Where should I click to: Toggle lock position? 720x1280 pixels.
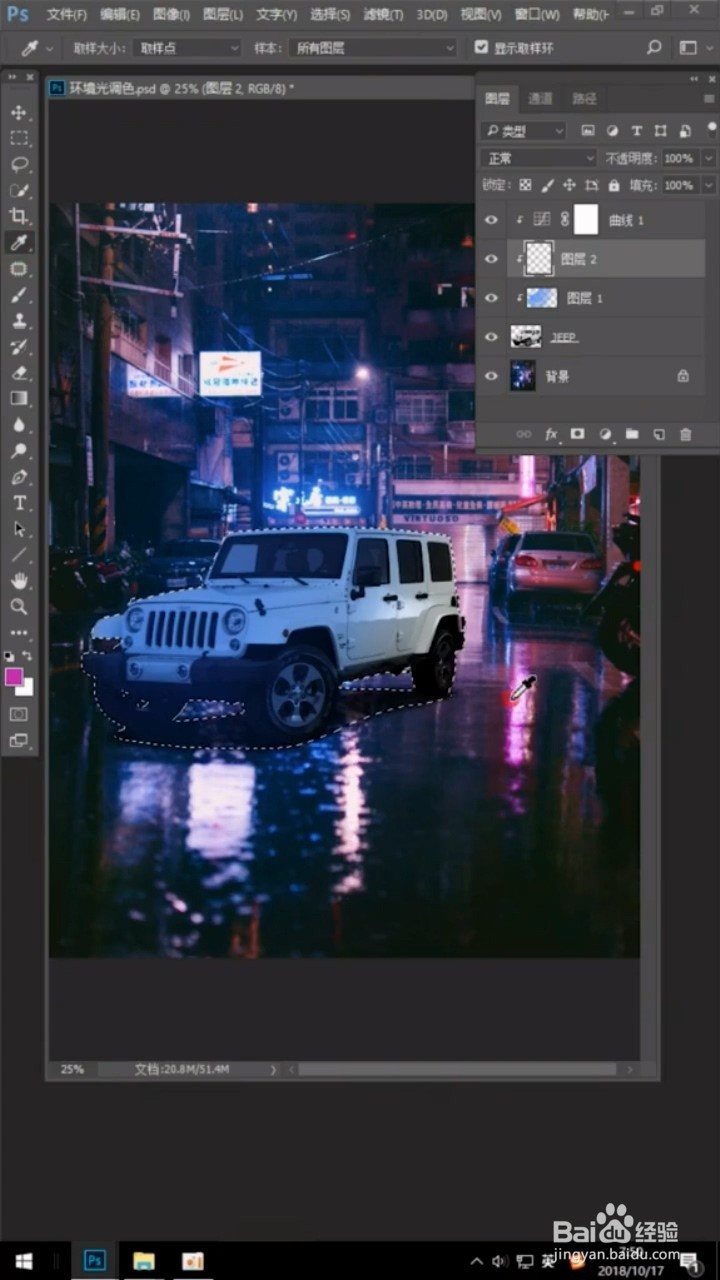tap(569, 185)
